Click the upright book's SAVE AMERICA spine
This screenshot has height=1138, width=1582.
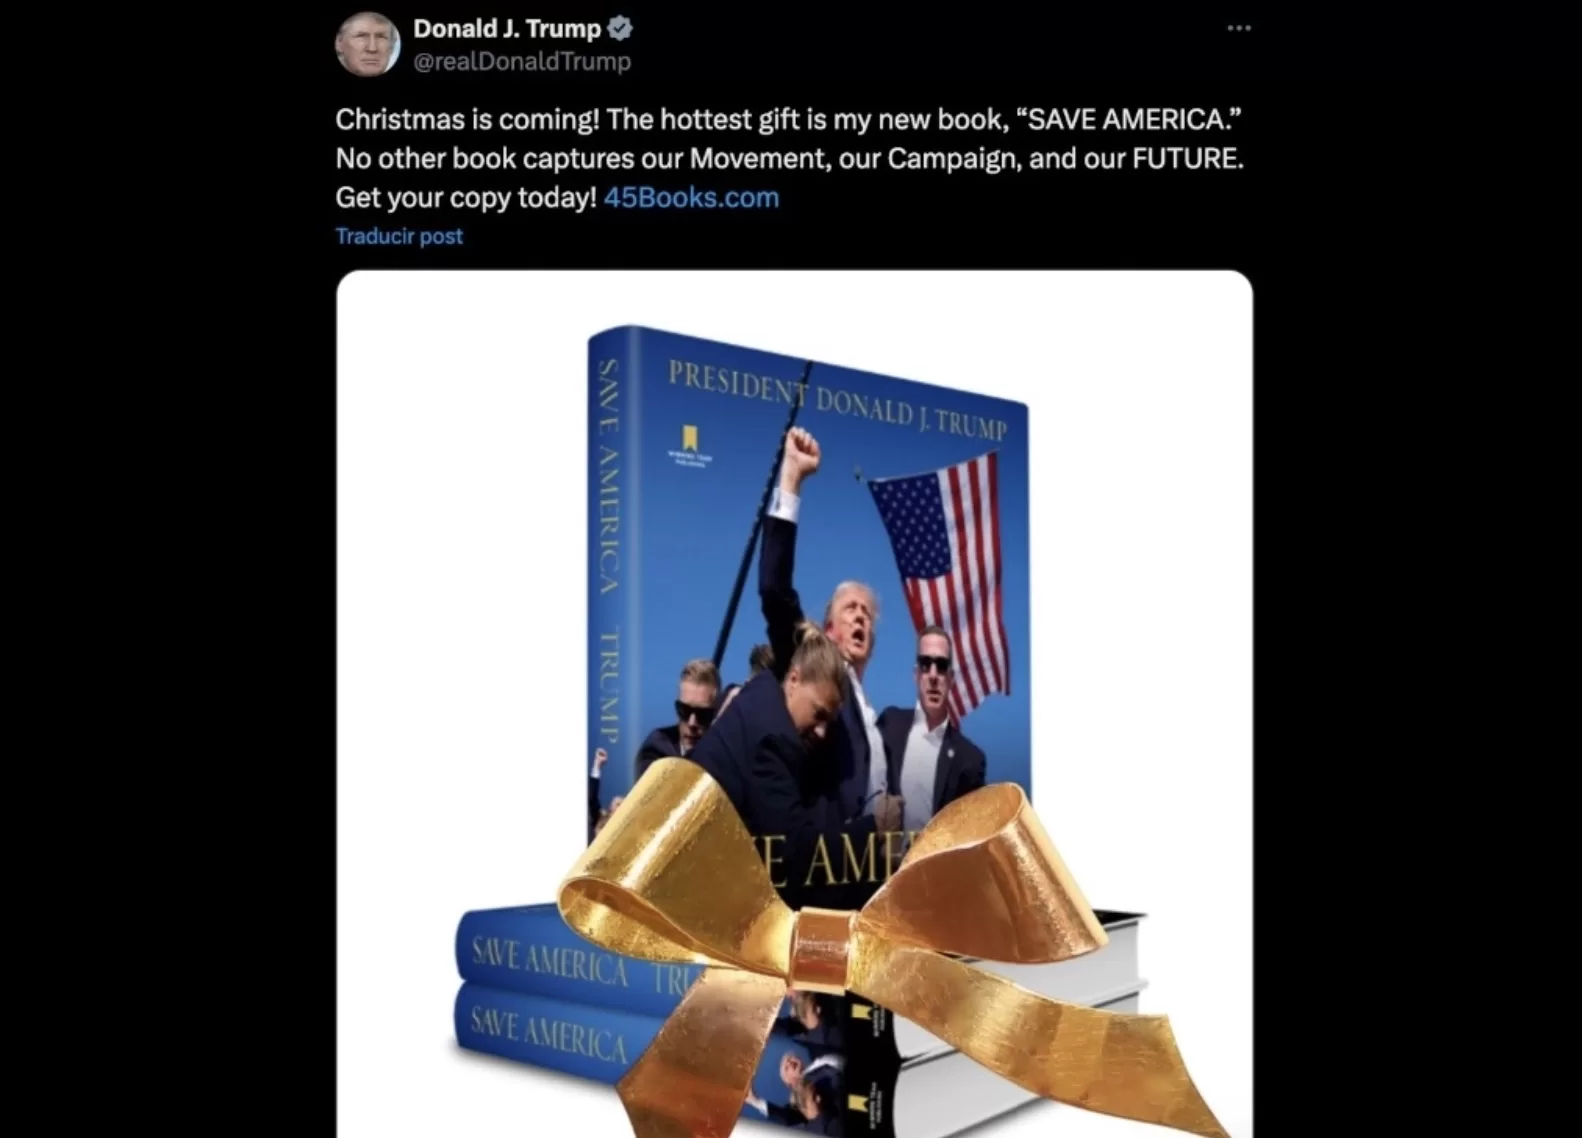(610, 550)
